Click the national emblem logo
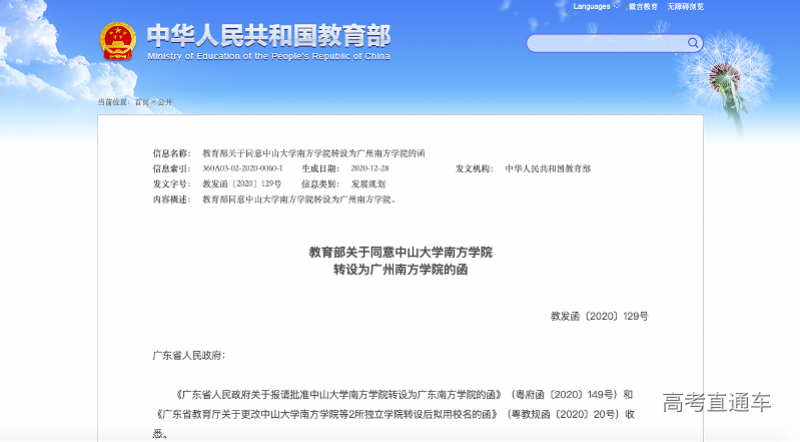The height and width of the screenshot is (442, 800). click(118, 41)
